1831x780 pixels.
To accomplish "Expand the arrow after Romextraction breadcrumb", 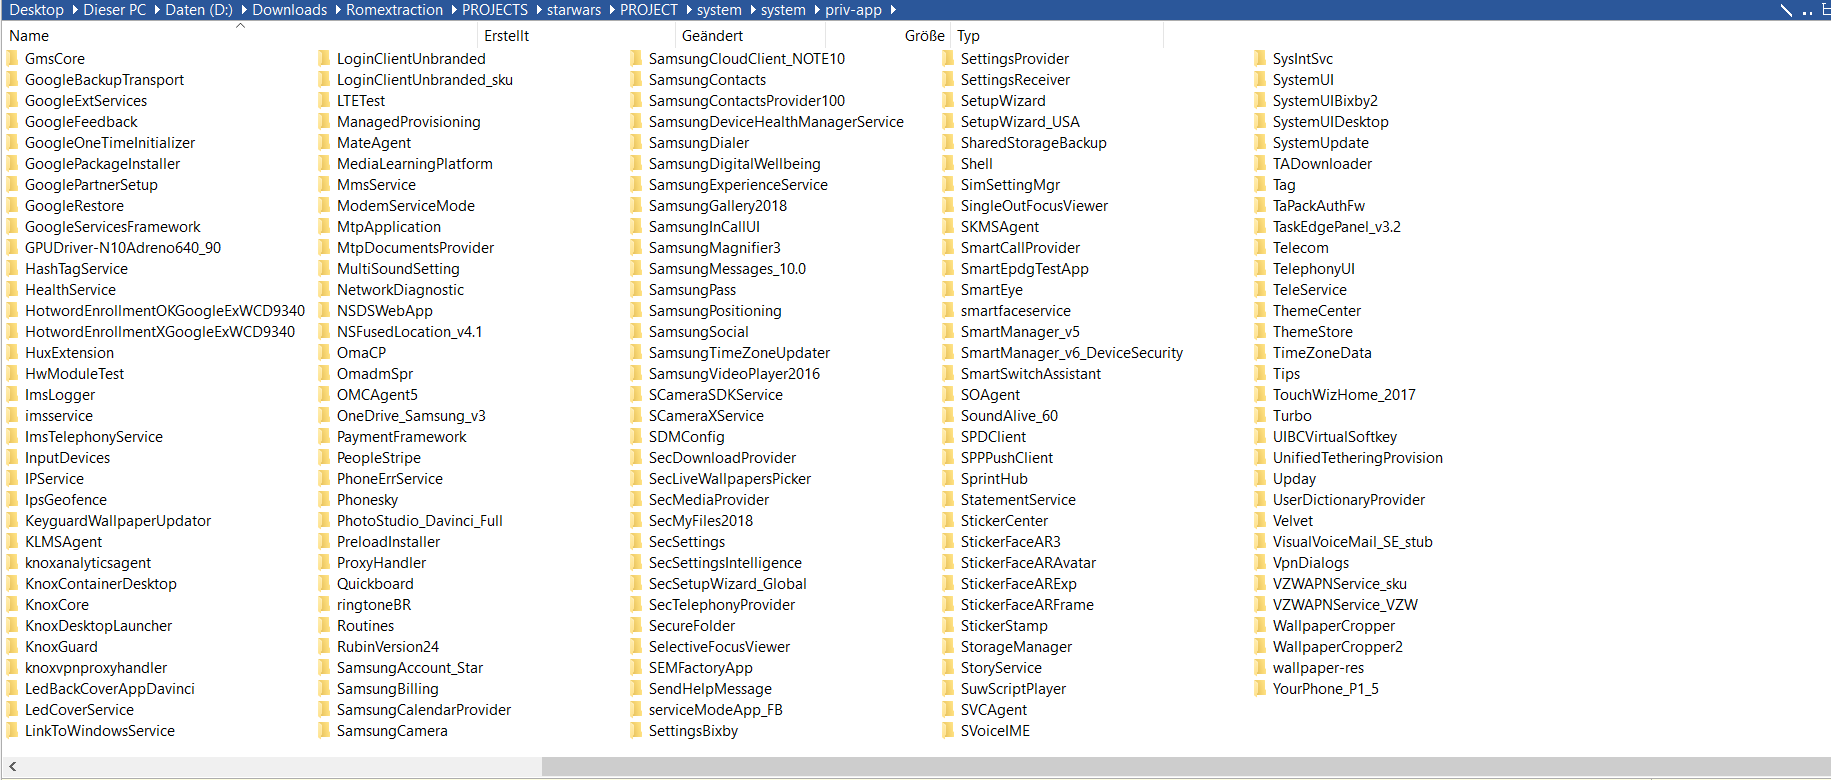I will tap(453, 10).
